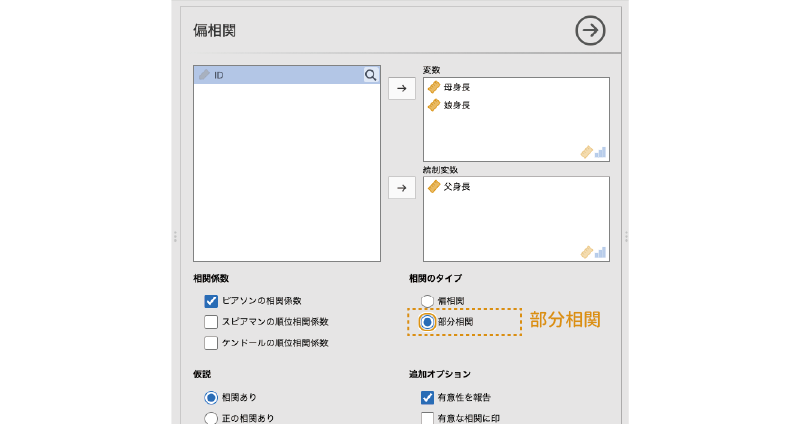Click scale-type ruler icon at bottom of 変数 box

586,153
